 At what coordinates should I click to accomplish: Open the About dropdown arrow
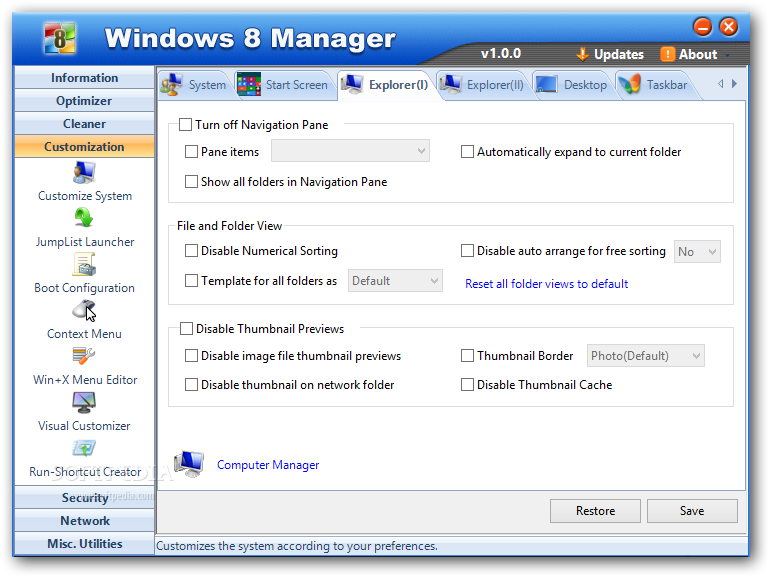pos(727,55)
